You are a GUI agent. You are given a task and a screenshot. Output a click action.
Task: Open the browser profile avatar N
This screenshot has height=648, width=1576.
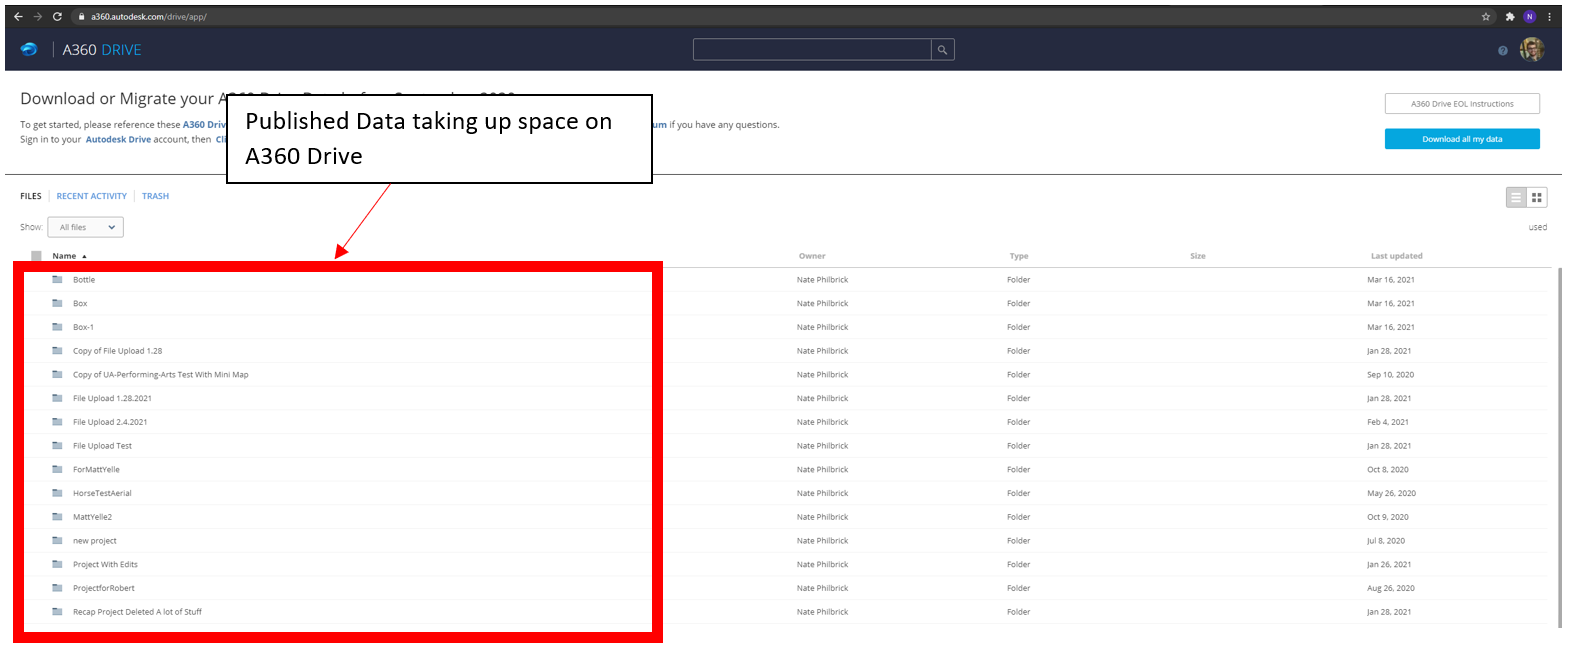click(1529, 17)
